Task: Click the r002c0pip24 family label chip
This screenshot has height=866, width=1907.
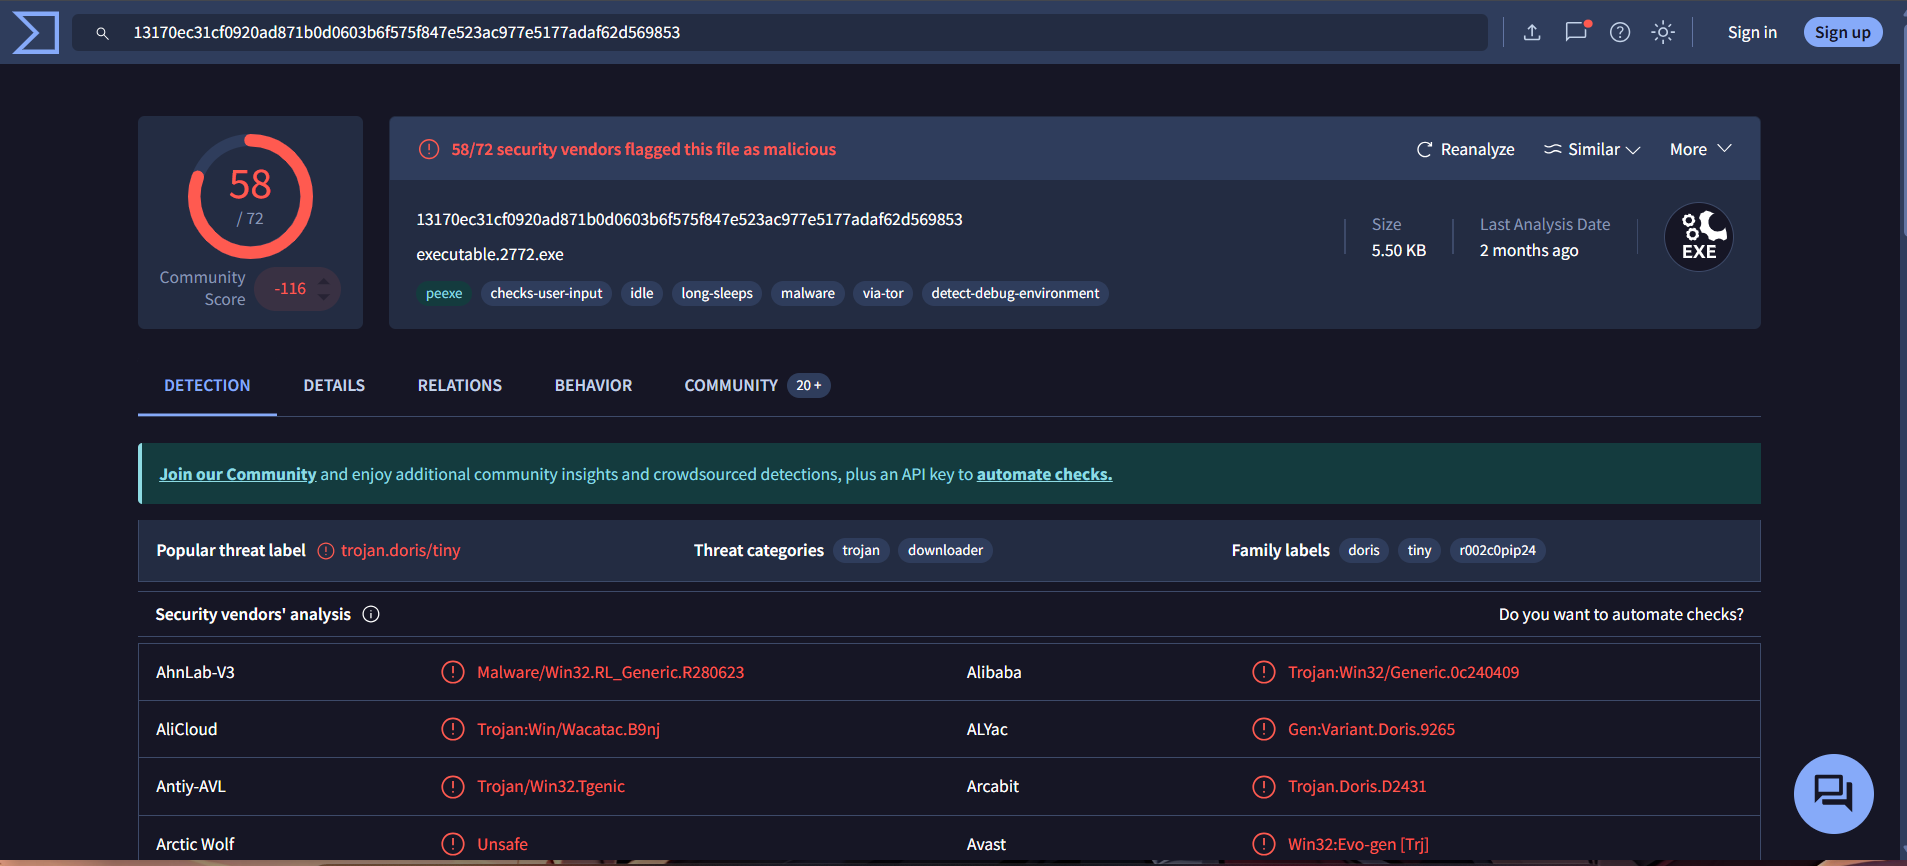Action: pos(1497,550)
